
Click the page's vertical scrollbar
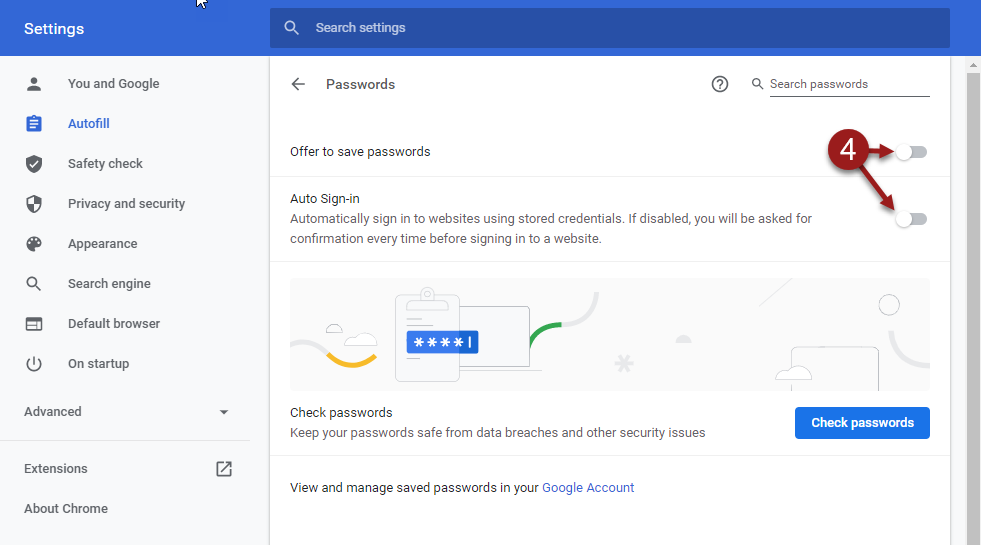tap(973, 300)
